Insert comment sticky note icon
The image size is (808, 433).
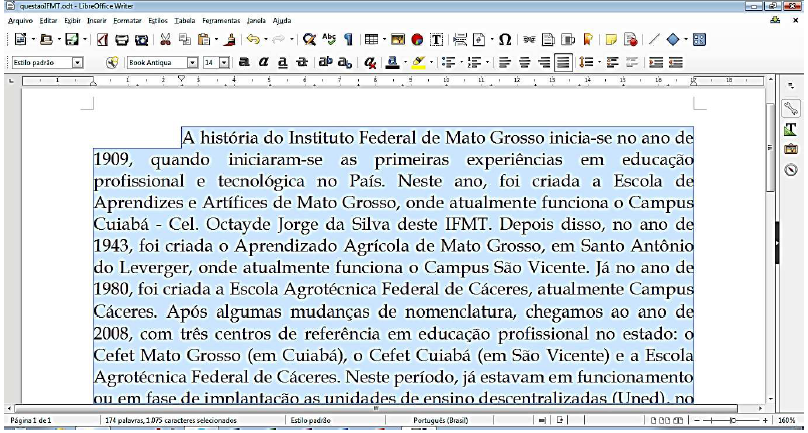[611, 40]
